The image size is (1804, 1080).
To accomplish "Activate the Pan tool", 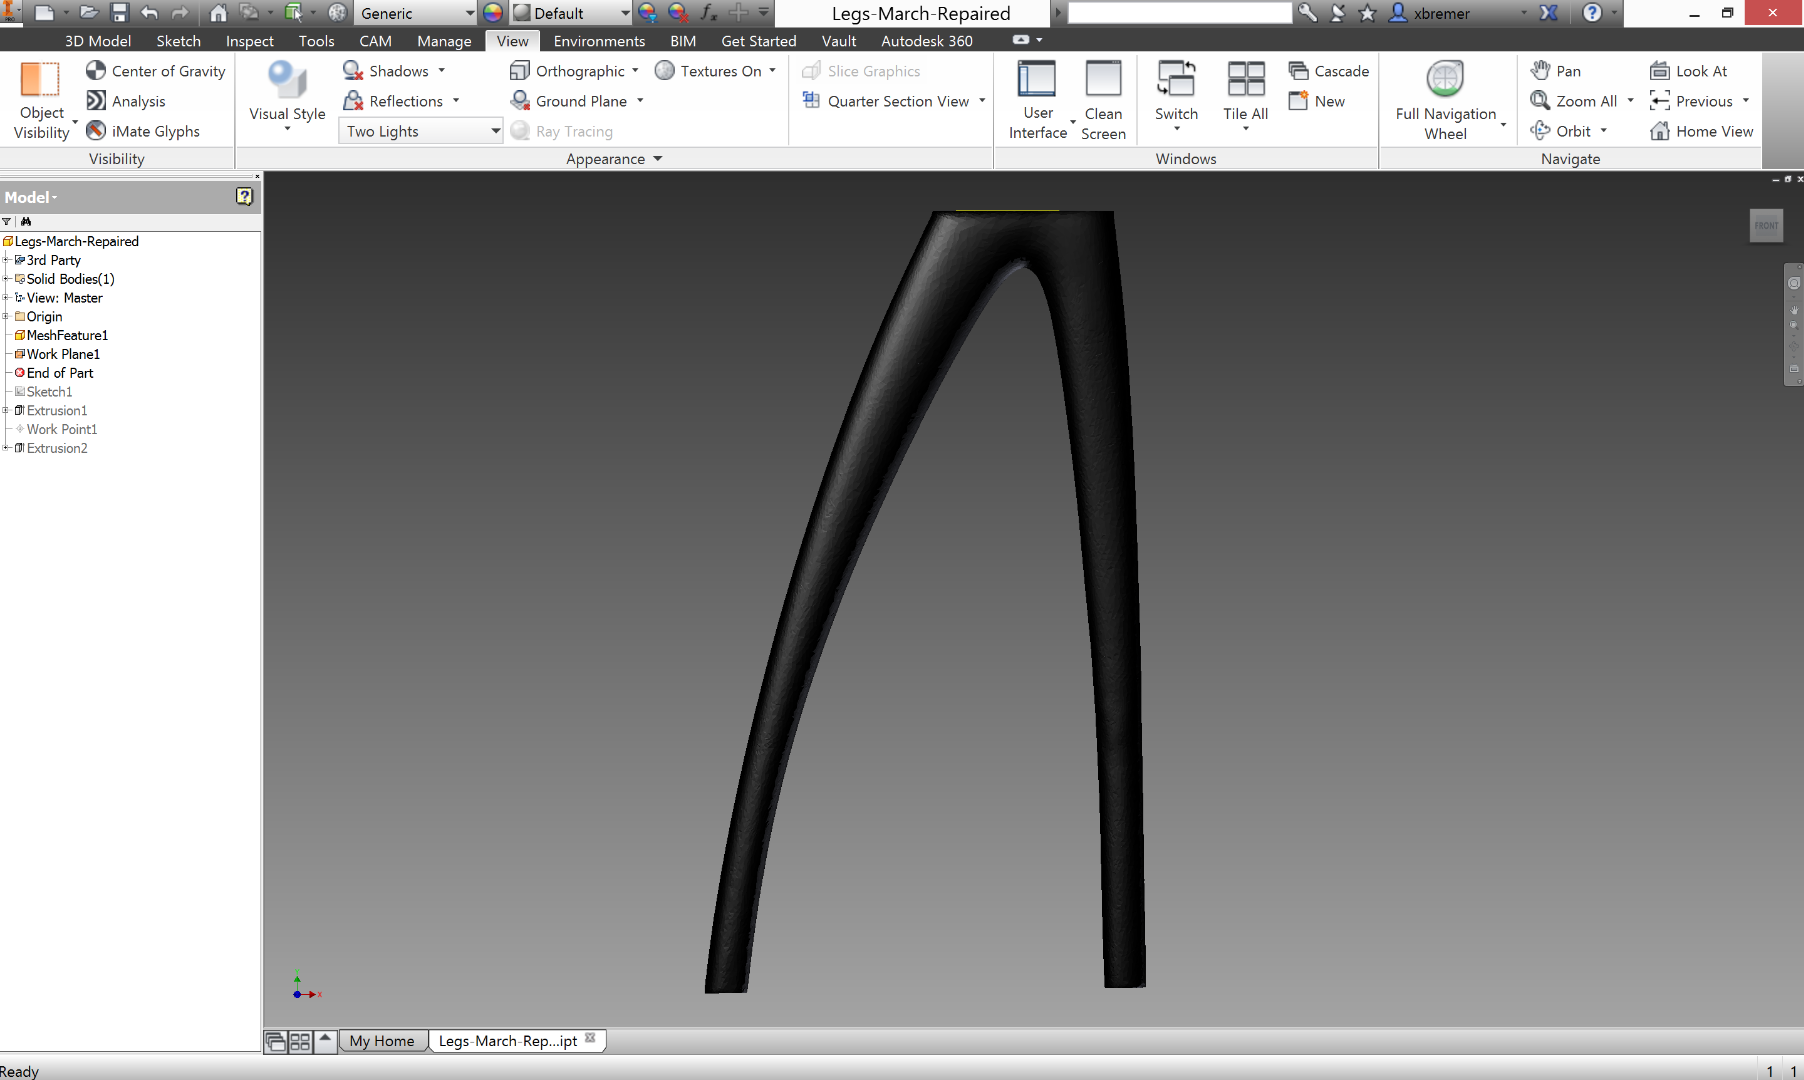I will 1556,71.
